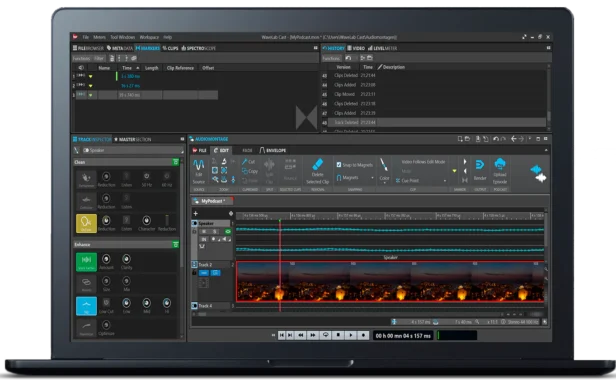Click the EQ Mid knob
Screen dimensions: 616x380
click(x=146, y=303)
